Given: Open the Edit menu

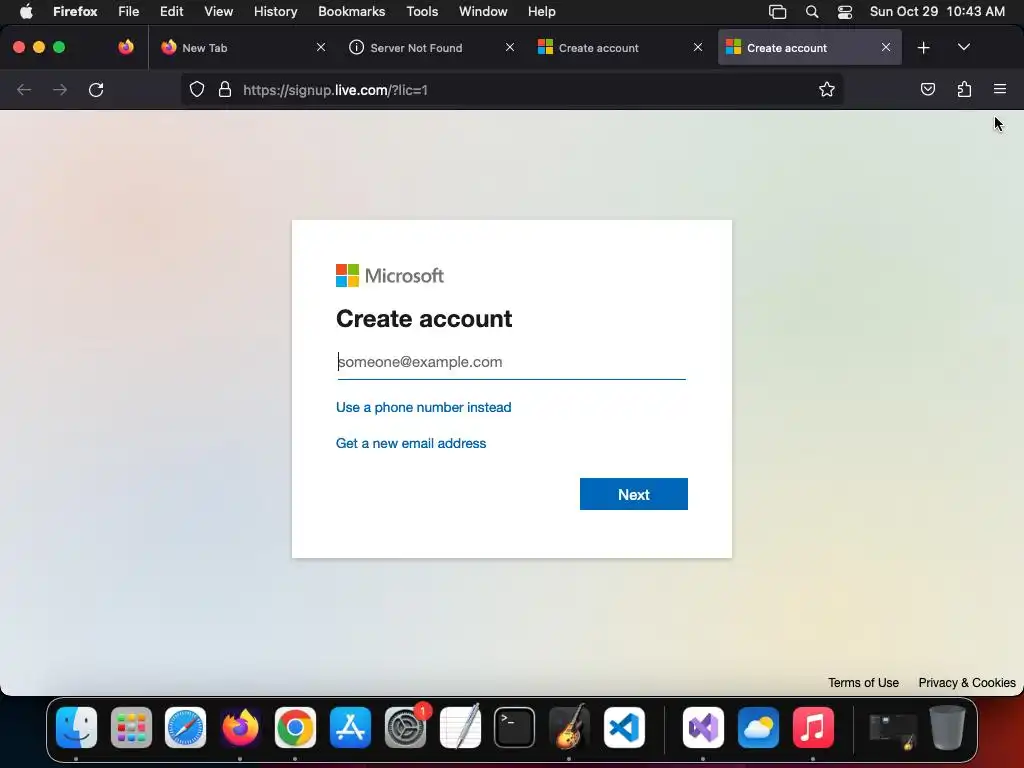Looking at the screenshot, I should coord(172,11).
